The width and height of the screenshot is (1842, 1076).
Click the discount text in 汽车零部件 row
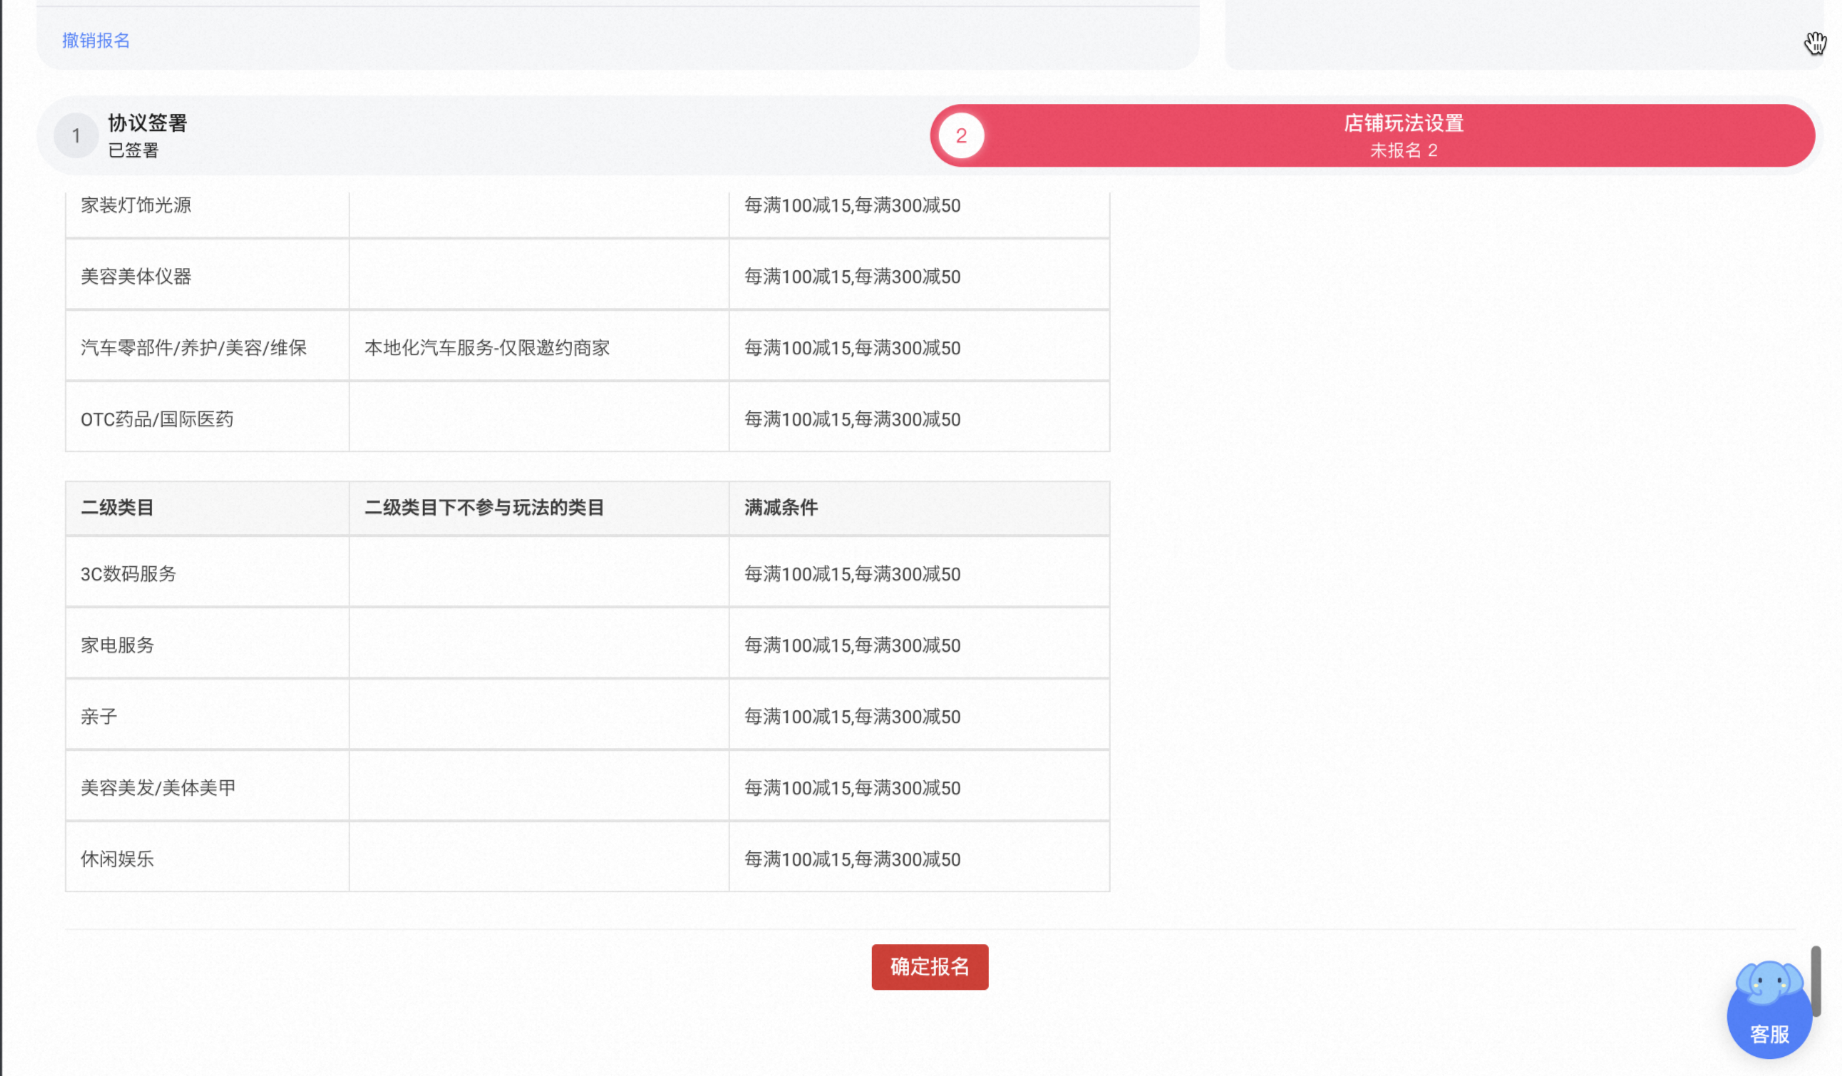[852, 348]
